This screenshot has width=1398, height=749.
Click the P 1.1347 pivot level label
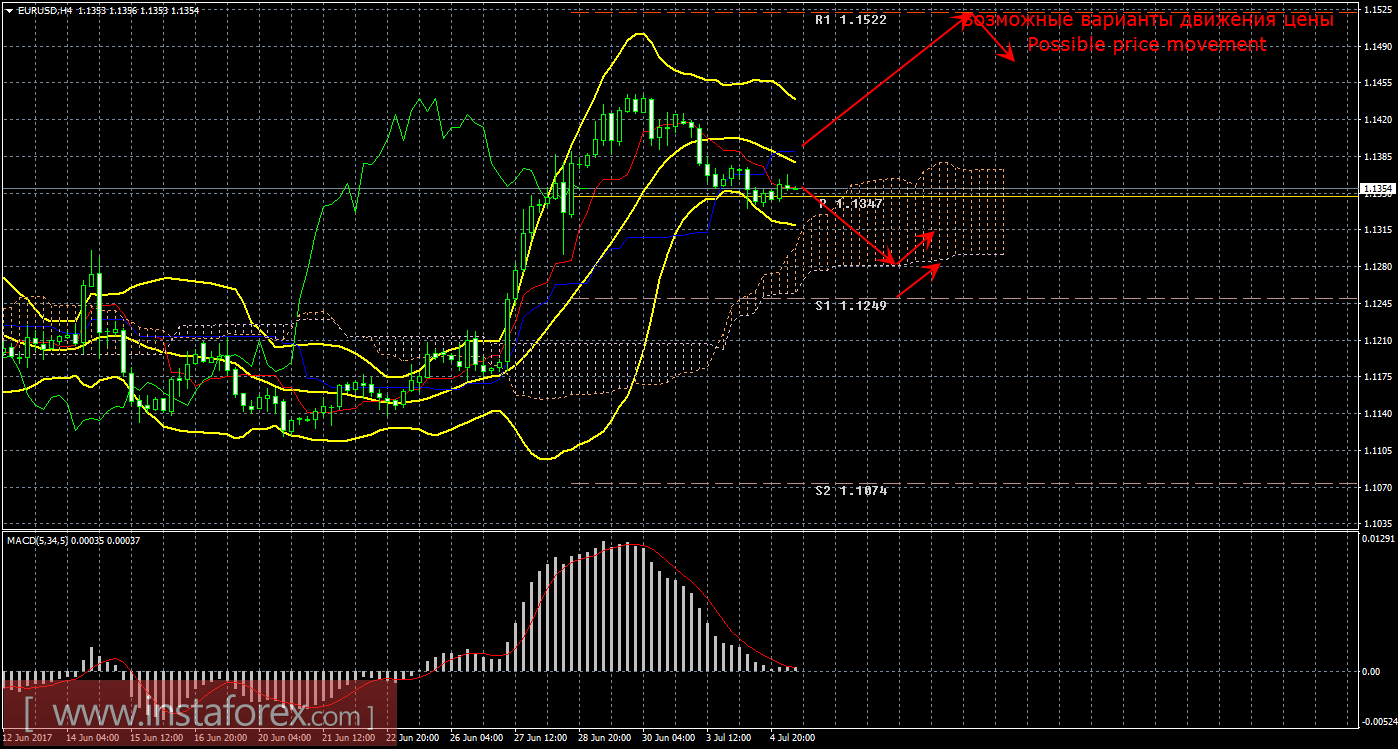(x=851, y=204)
